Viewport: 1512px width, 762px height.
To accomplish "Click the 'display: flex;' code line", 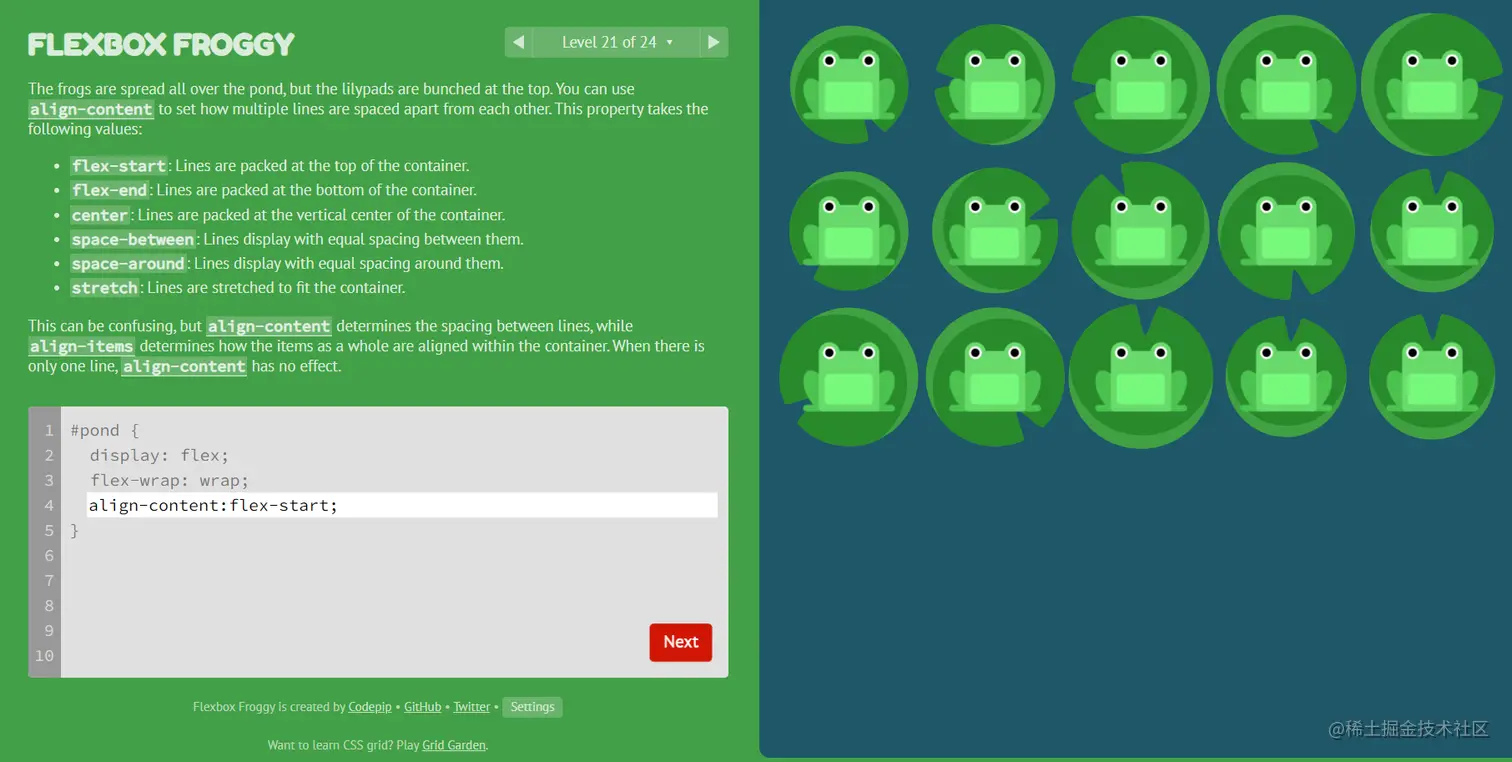I will point(160,455).
